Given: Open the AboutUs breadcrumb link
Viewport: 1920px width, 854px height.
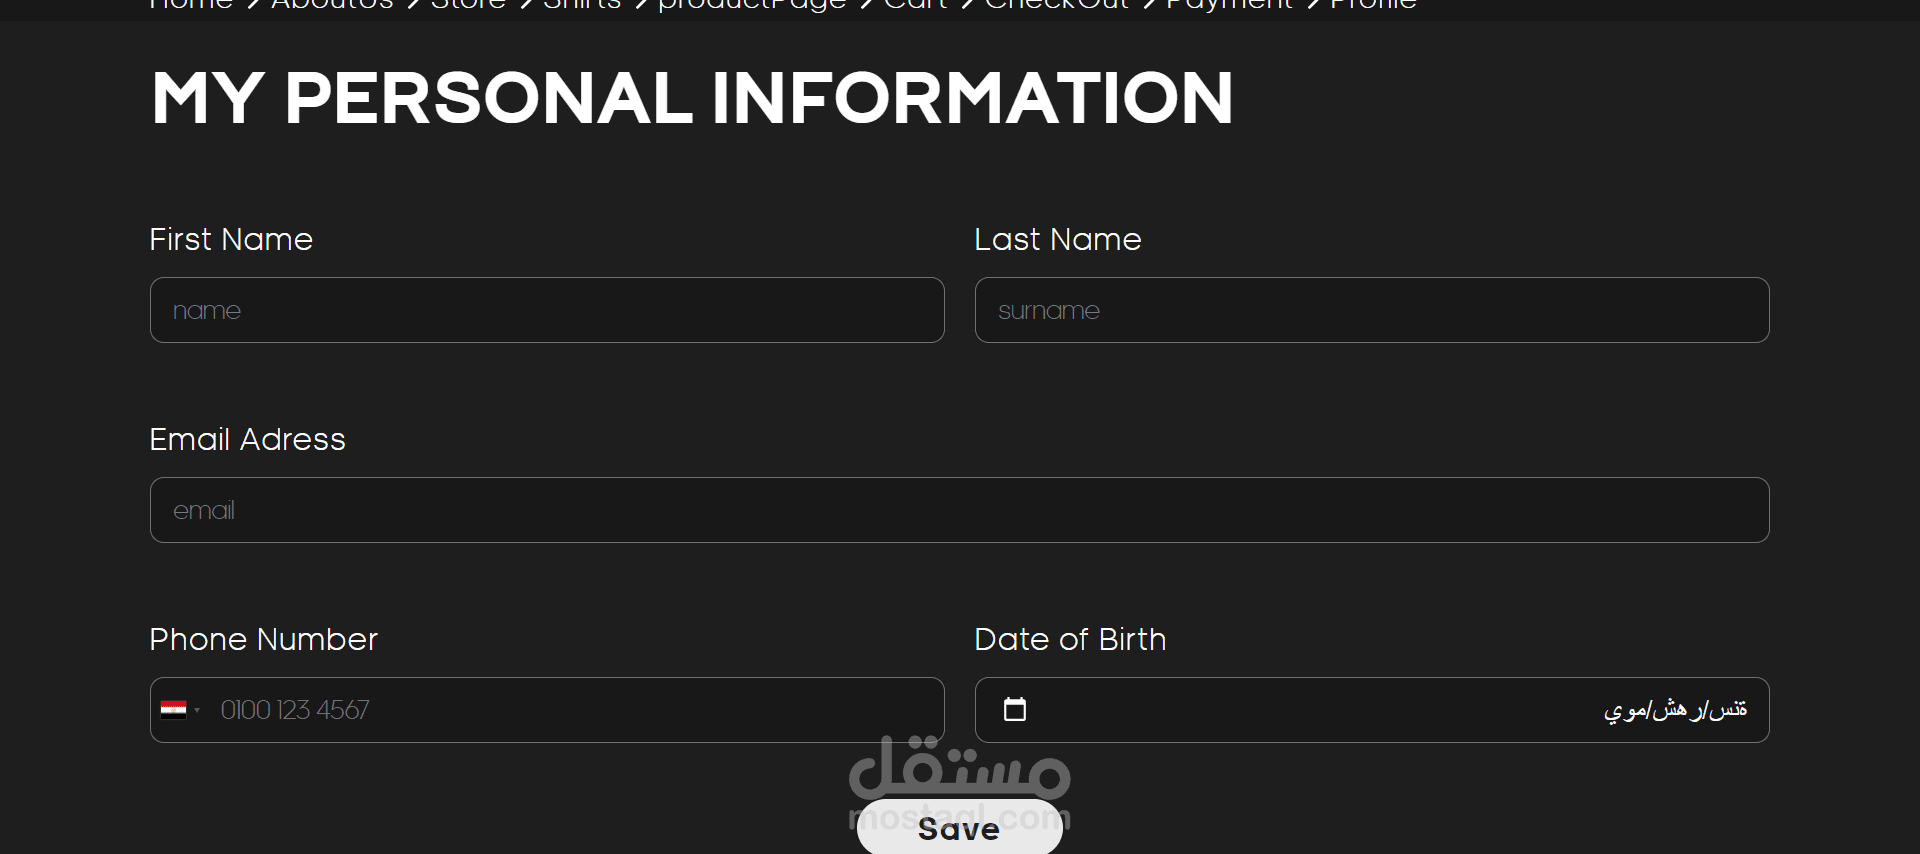Looking at the screenshot, I should coord(333,4).
